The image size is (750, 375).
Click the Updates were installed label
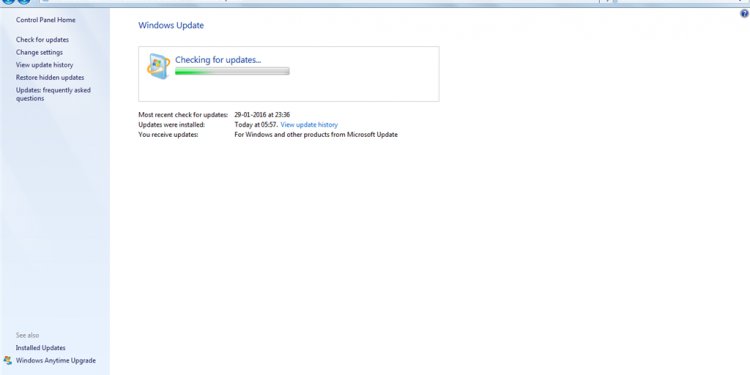click(172, 124)
